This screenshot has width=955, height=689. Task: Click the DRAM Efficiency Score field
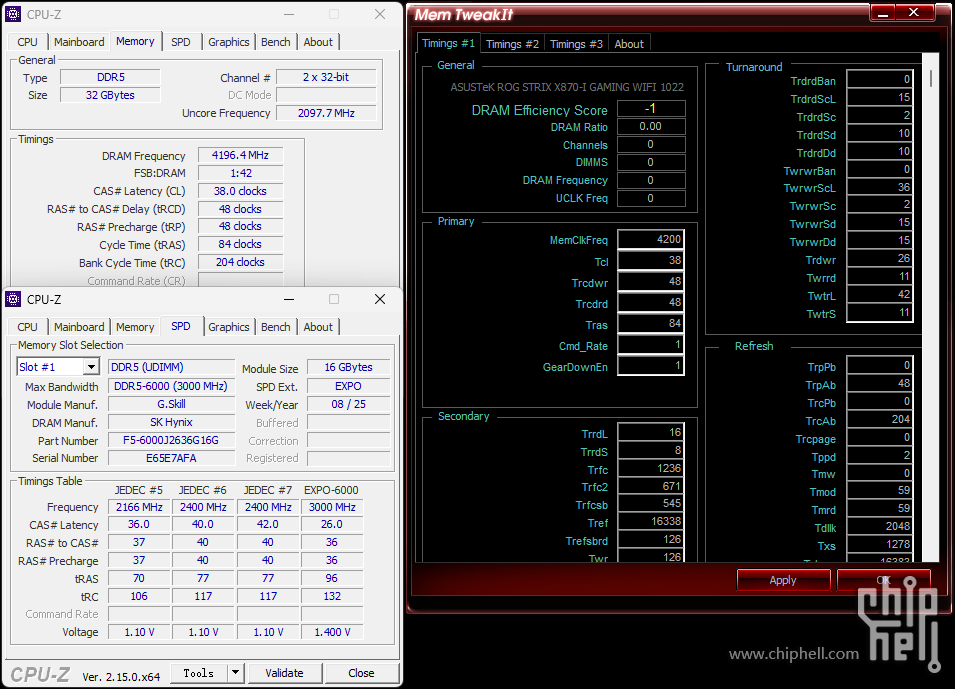[x=651, y=108]
